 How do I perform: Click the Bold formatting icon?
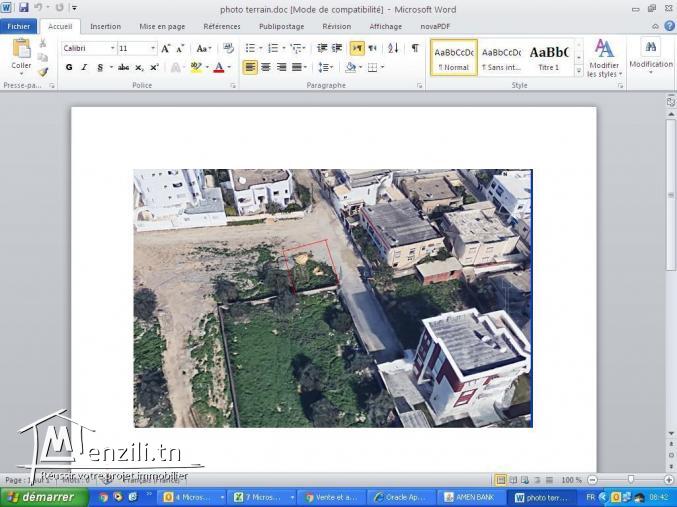click(x=69, y=67)
